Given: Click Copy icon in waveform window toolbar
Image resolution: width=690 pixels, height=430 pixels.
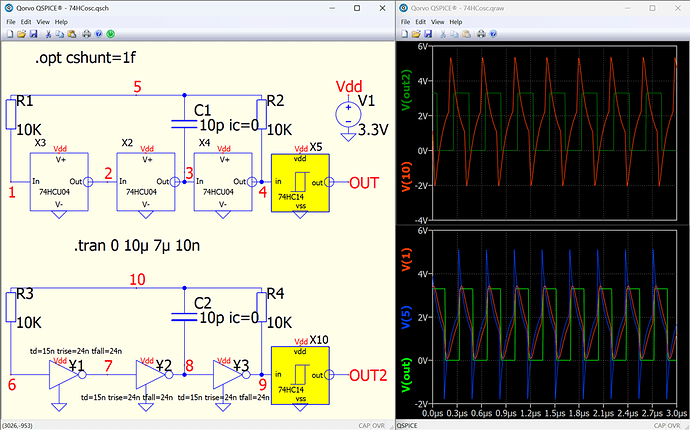Looking at the screenshot, I should (454, 34).
